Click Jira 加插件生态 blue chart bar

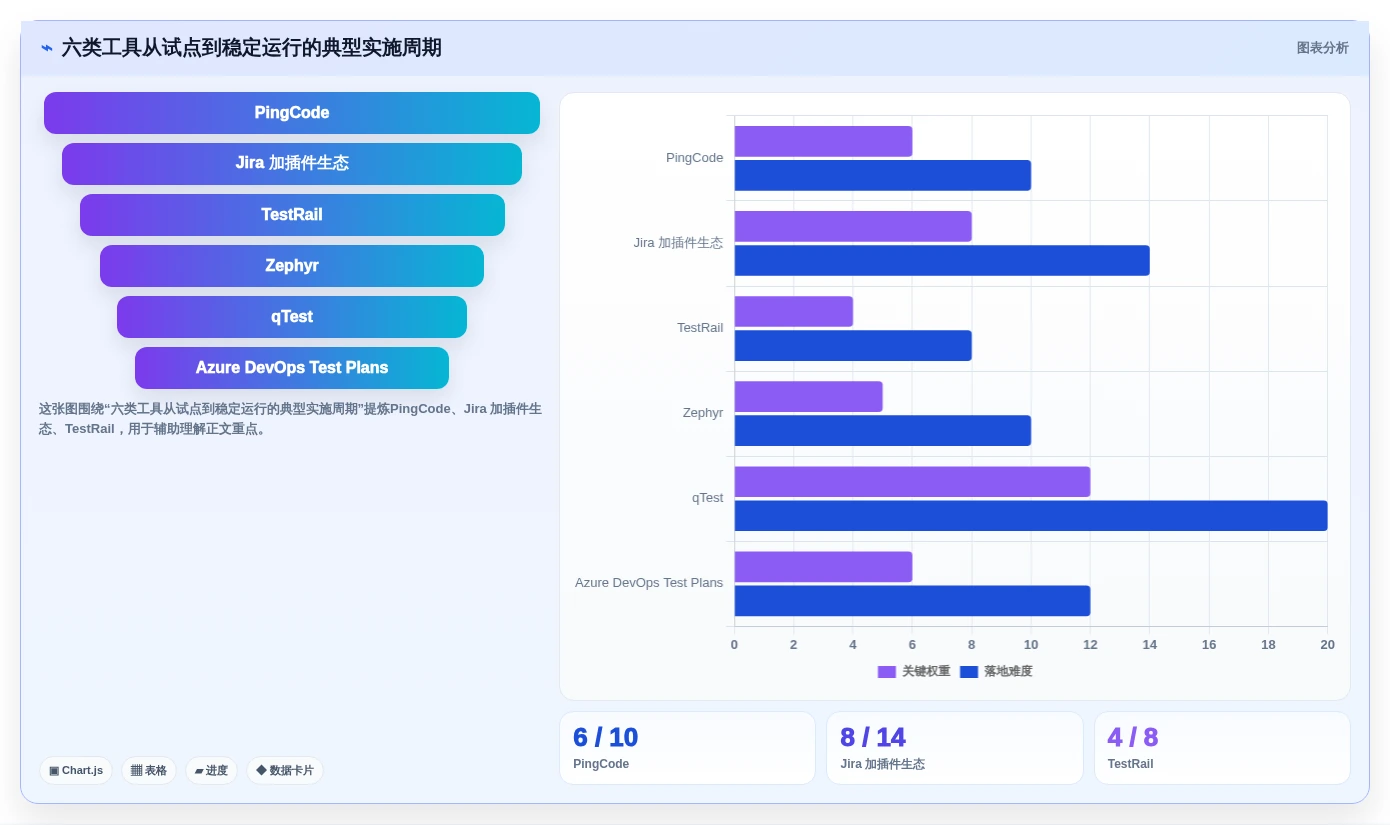(x=942, y=260)
